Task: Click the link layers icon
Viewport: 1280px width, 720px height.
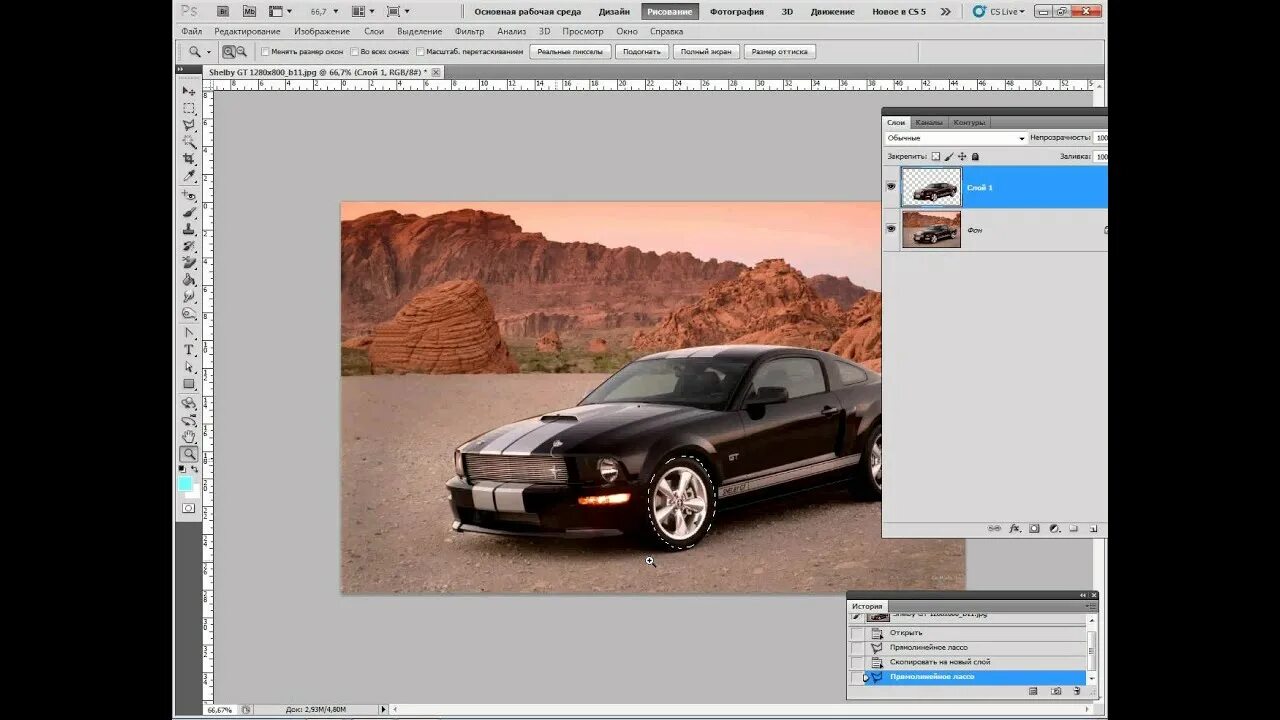Action: [994, 528]
